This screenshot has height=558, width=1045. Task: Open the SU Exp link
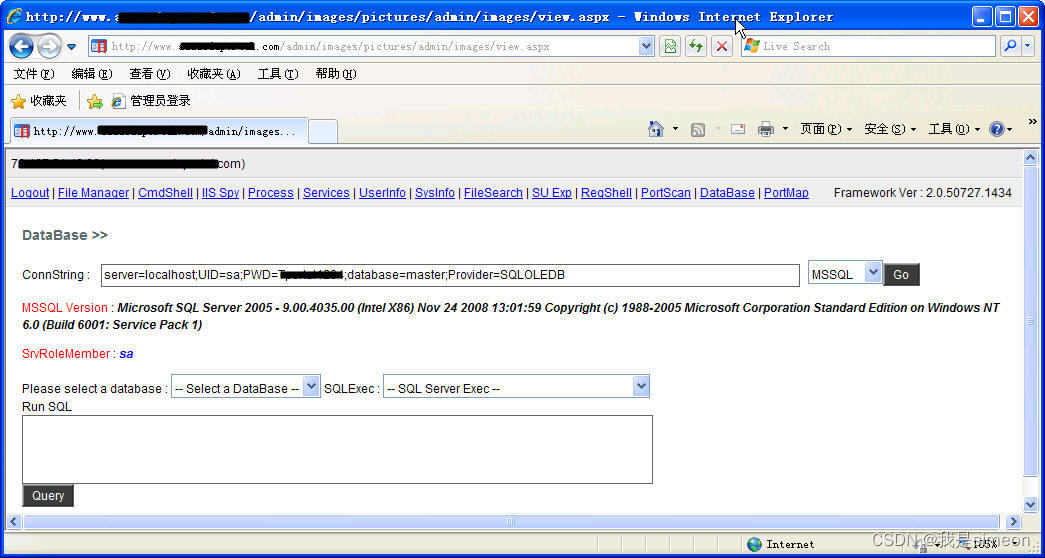(552, 193)
